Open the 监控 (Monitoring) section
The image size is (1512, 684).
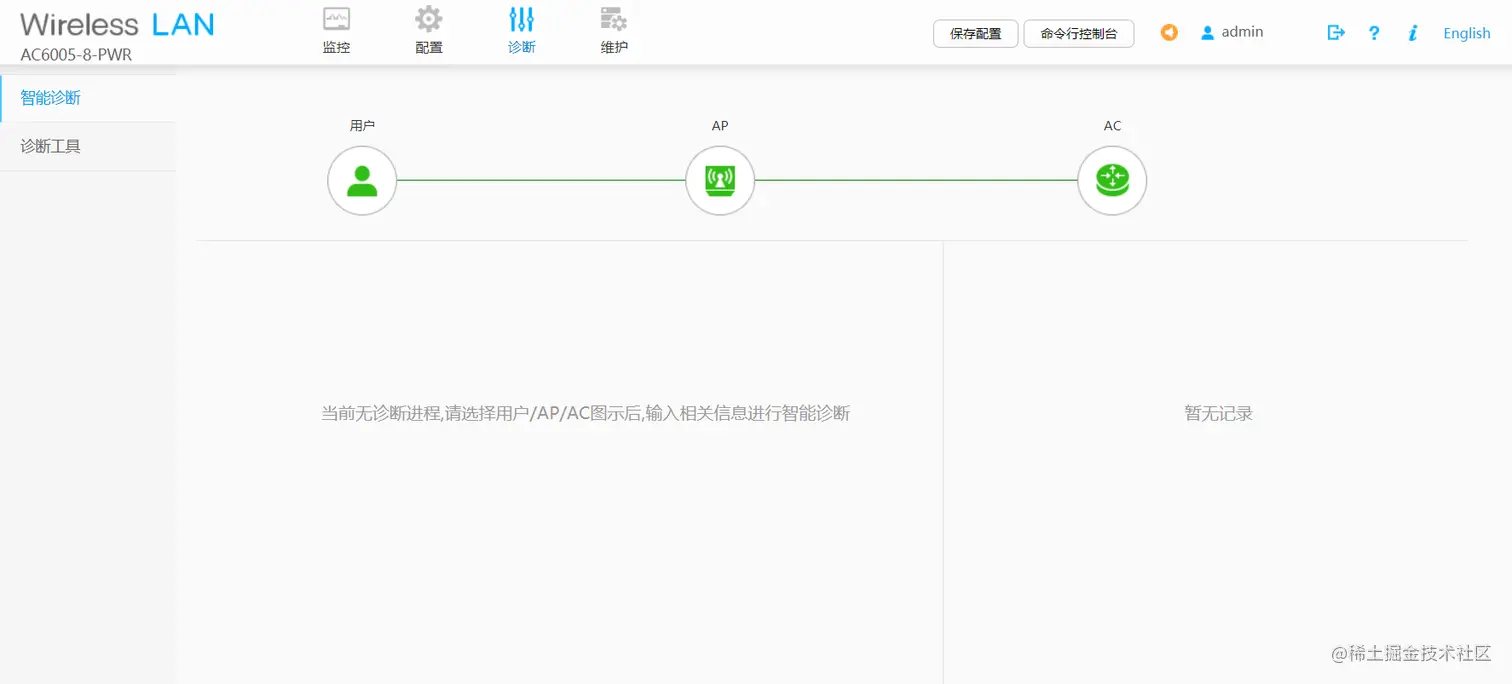pos(336,30)
